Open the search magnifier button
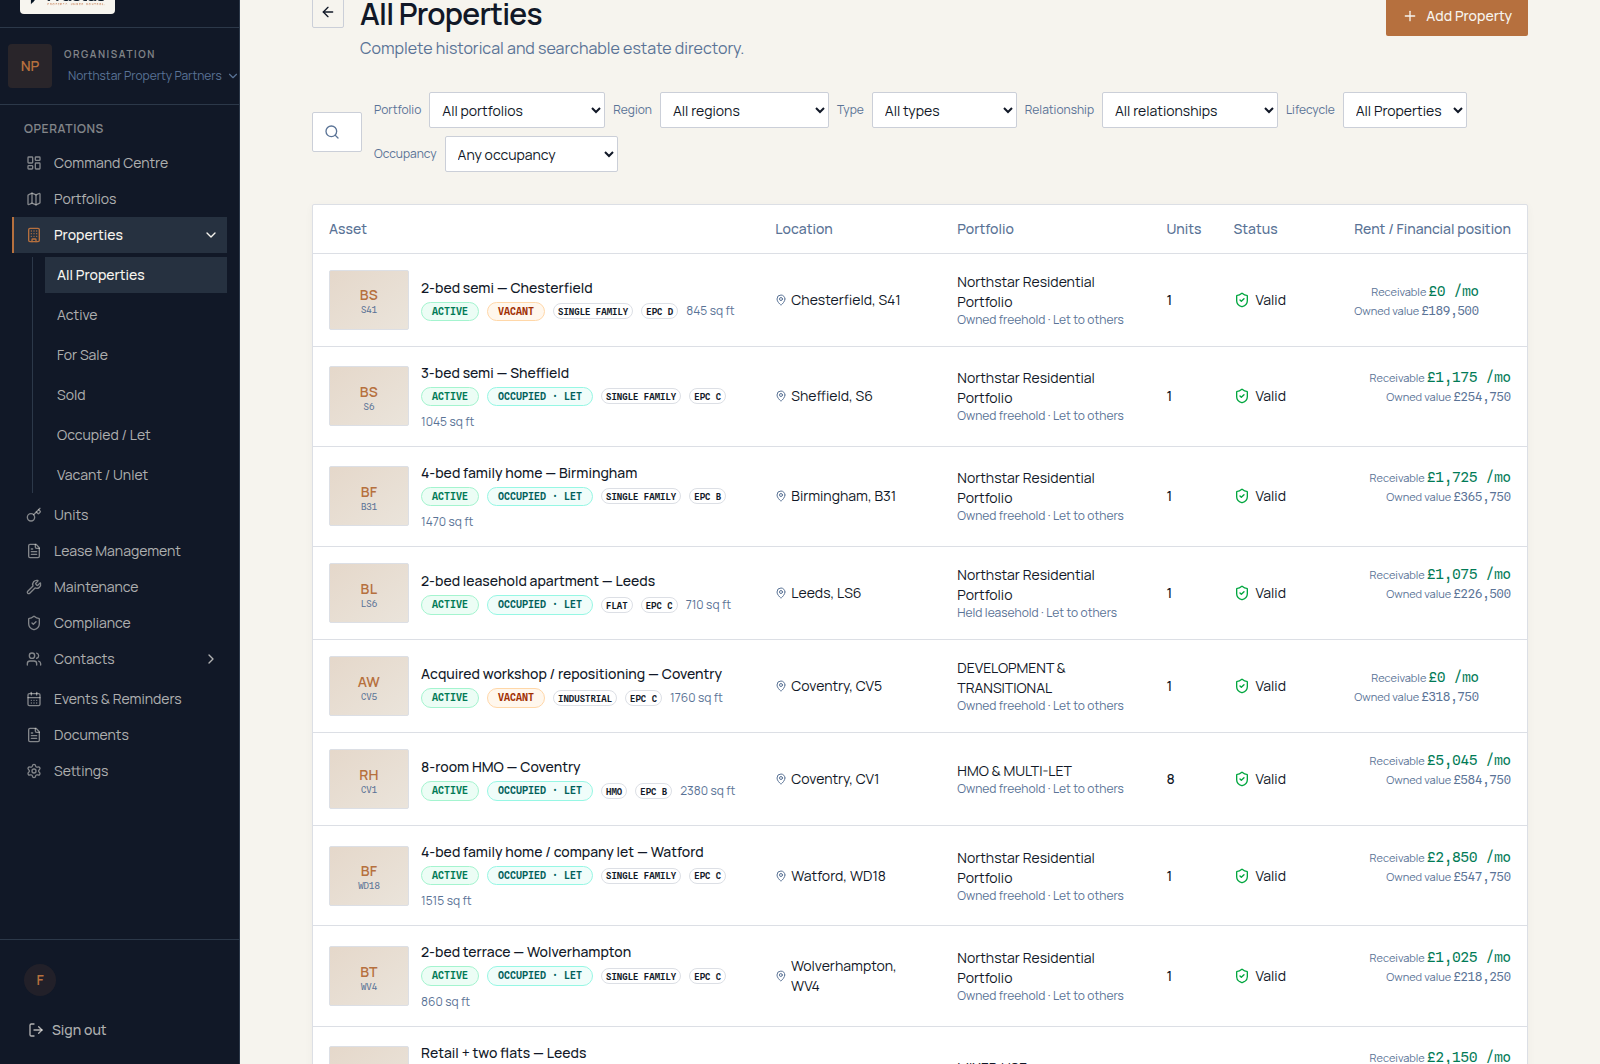This screenshot has height=1064, width=1600. (x=336, y=132)
